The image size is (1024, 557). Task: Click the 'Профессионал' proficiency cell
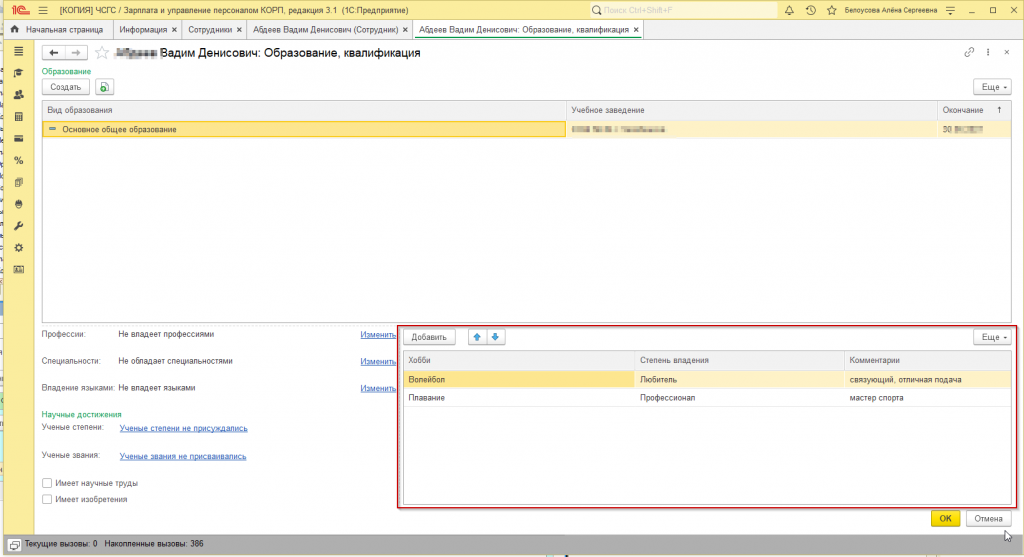click(x=739, y=398)
